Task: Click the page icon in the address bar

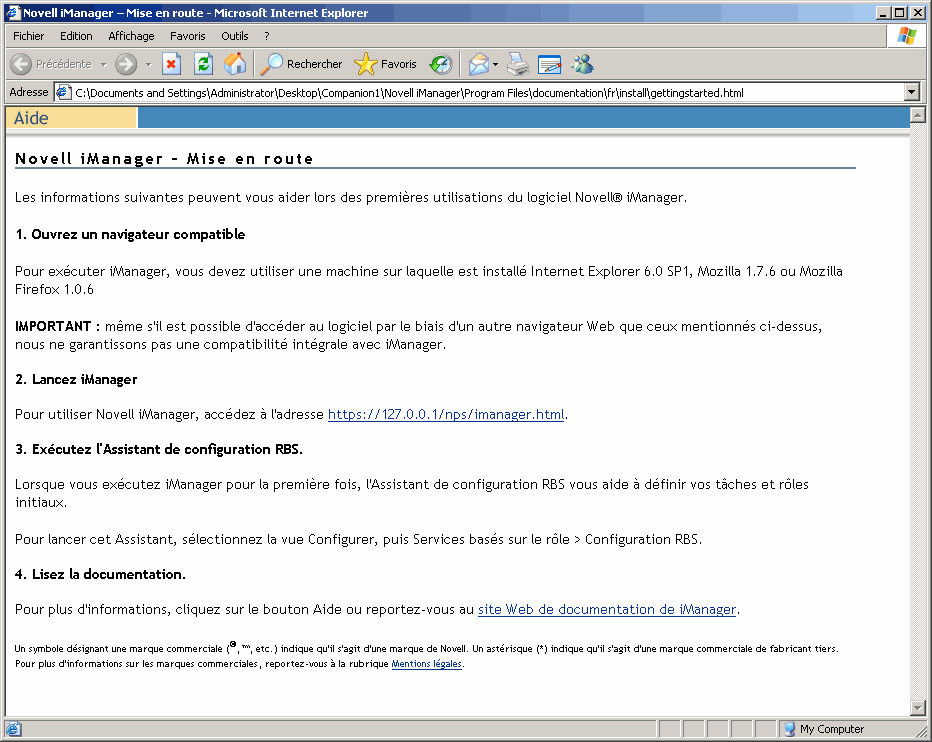Action: 63,91
